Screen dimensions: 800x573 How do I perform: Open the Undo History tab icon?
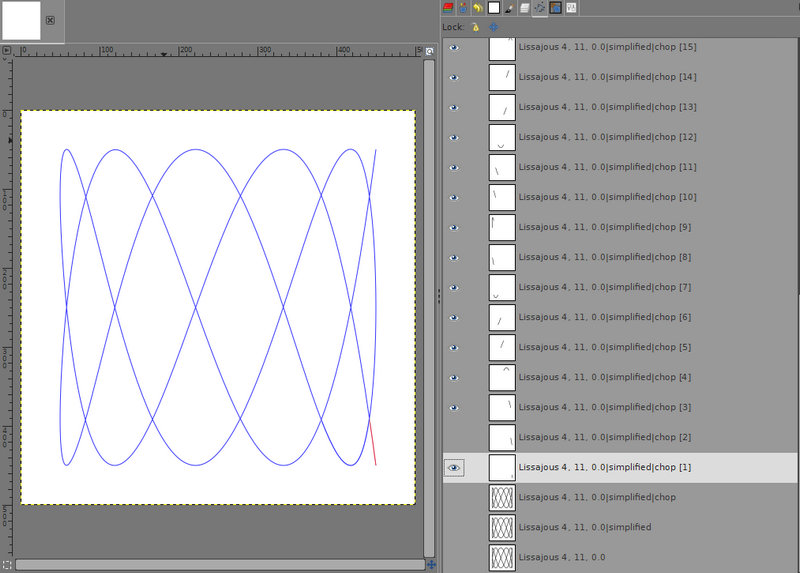click(x=478, y=7)
